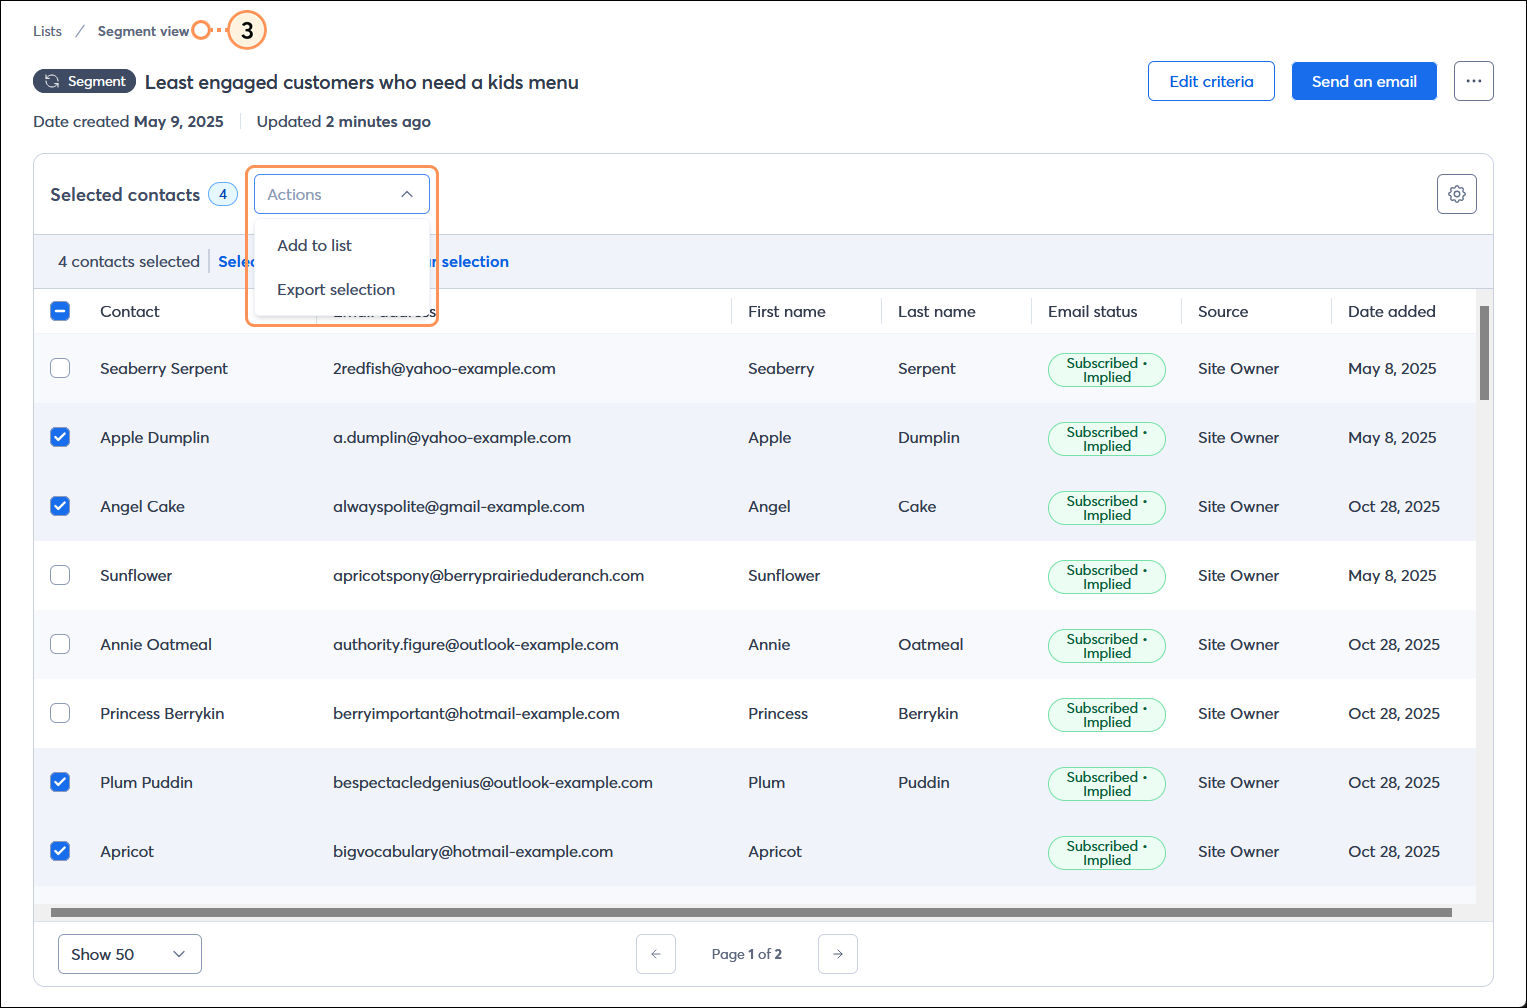The height and width of the screenshot is (1008, 1527).
Task: Check the Princess Berrykin checkbox
Action: (60, 713)
